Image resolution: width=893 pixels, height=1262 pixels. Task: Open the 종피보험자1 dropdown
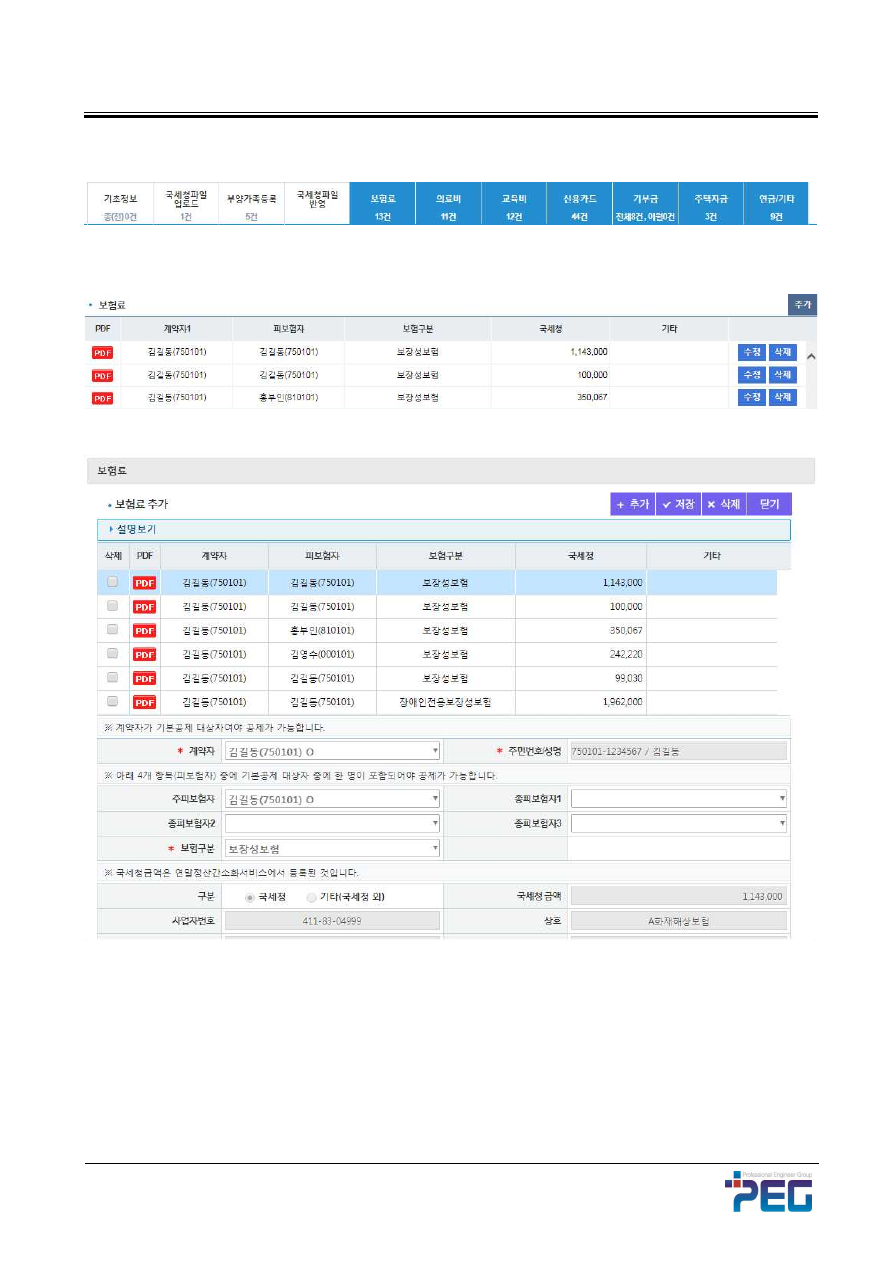tap(678, 799)
